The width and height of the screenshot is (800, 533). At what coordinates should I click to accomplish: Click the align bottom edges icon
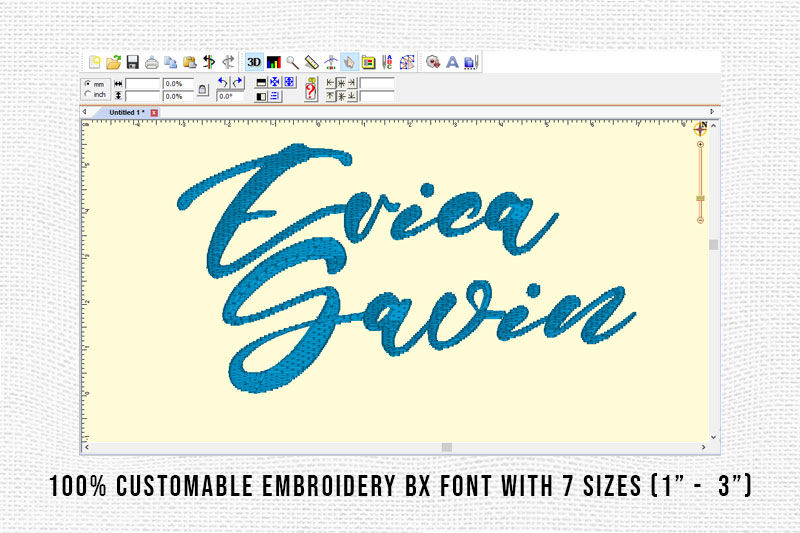click(x=352, y=96)
